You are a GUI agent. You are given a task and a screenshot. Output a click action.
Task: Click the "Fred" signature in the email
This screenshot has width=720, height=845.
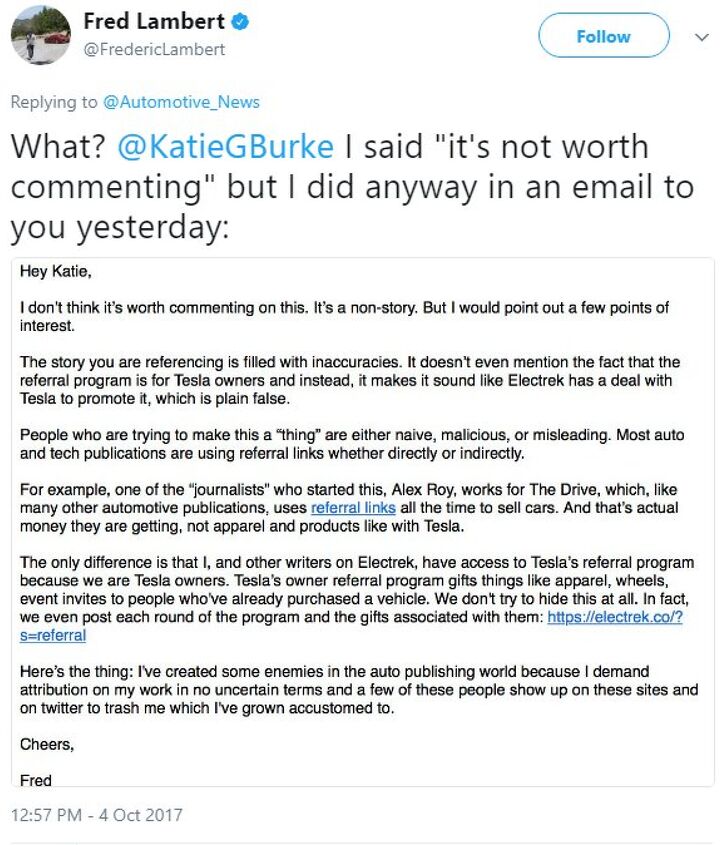(x=36, y=779)
